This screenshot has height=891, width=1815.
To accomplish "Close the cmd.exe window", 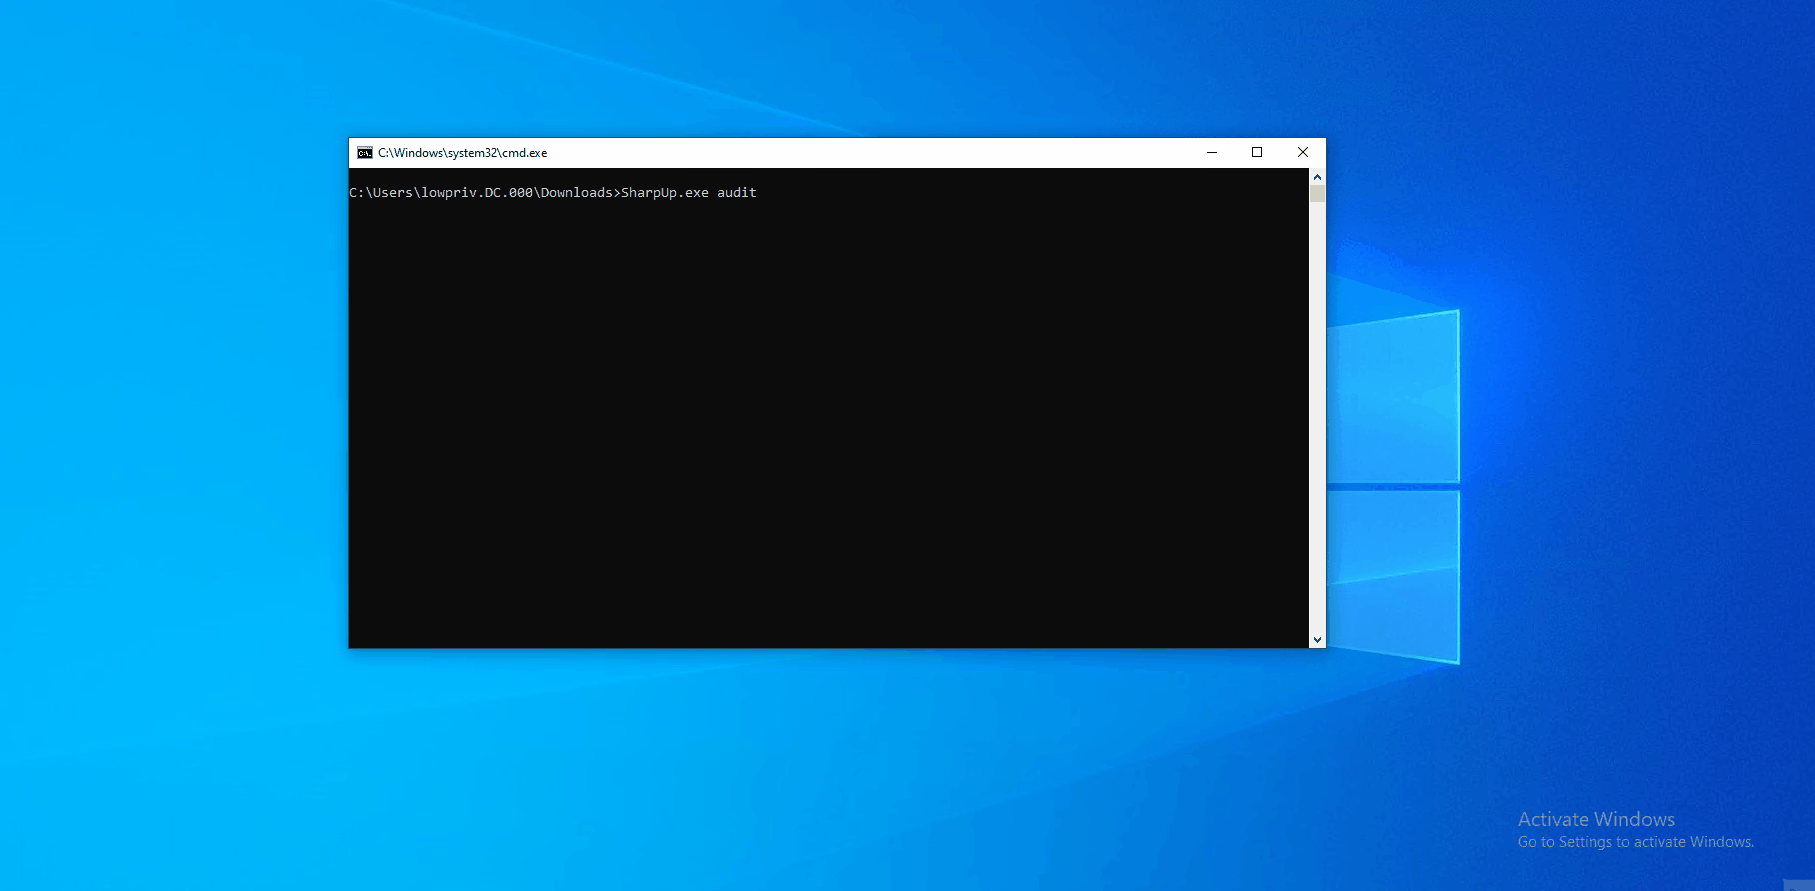I will 1303,153.
